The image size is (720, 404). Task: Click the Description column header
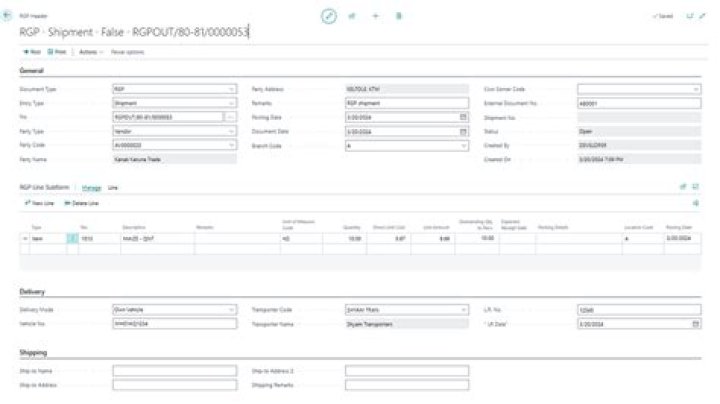click(134, 227)
